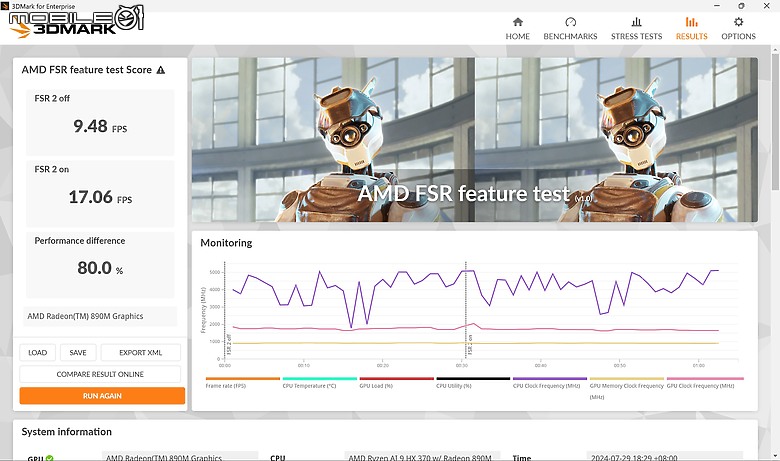Image resolution: width=780 pixels, height=461 pixels.
Task: Click the SAVE button
Action: click(78, 353)
